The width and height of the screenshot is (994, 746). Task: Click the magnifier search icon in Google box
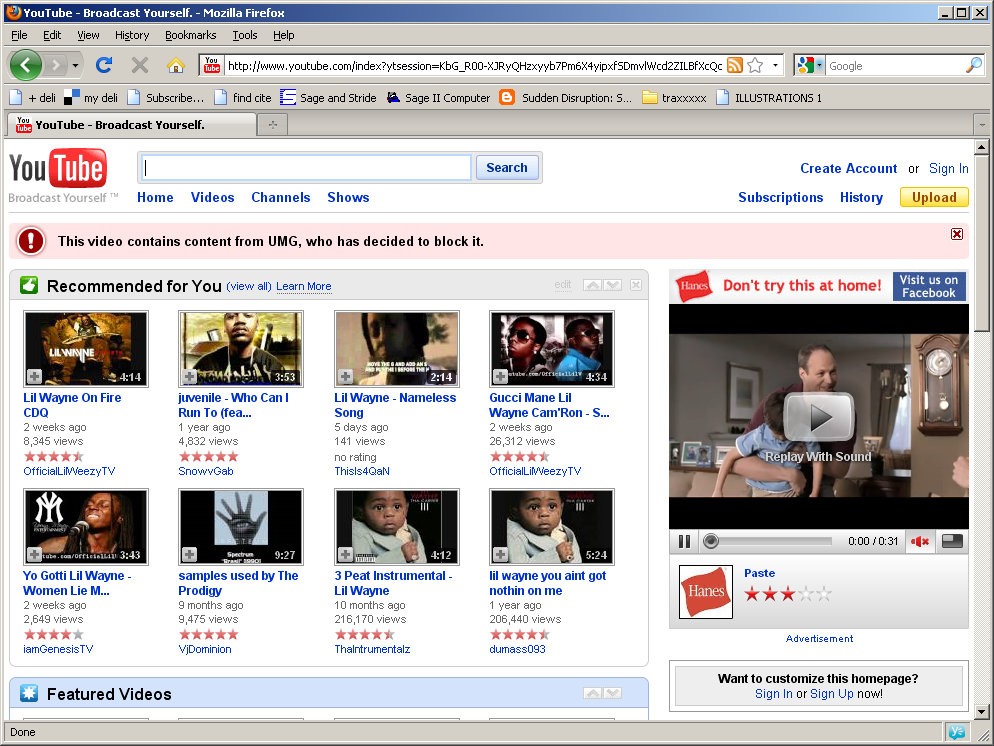[x=973, y=65]
